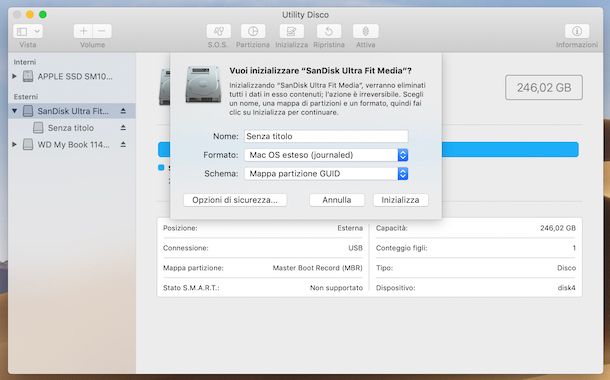610x380 pixels.
Task: Click the Capacità 246,02 GB value
Action: (x=557, y=228)
